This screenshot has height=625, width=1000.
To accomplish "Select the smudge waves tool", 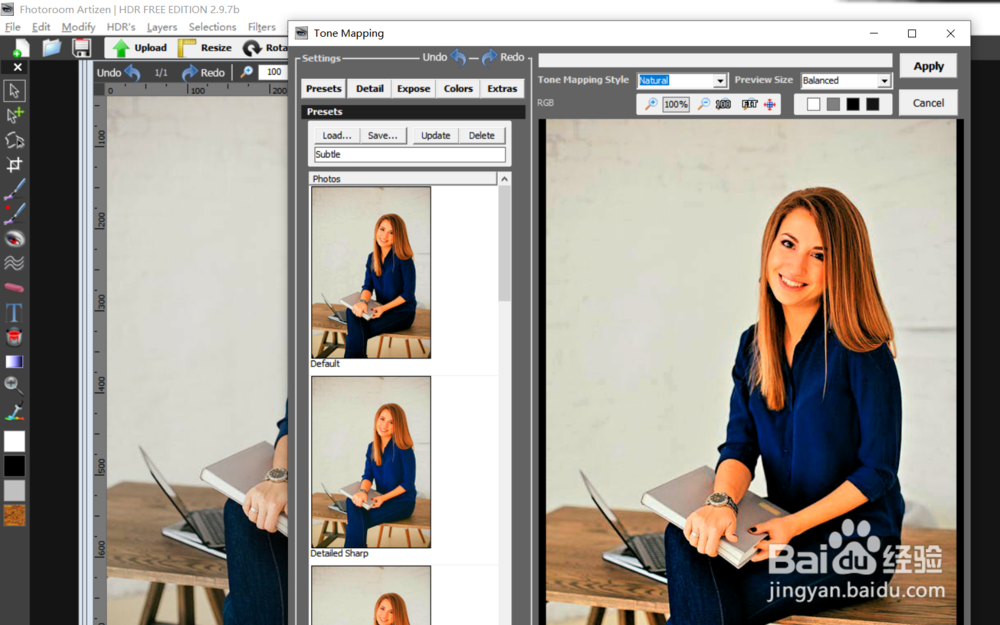I will click(14, 263).
